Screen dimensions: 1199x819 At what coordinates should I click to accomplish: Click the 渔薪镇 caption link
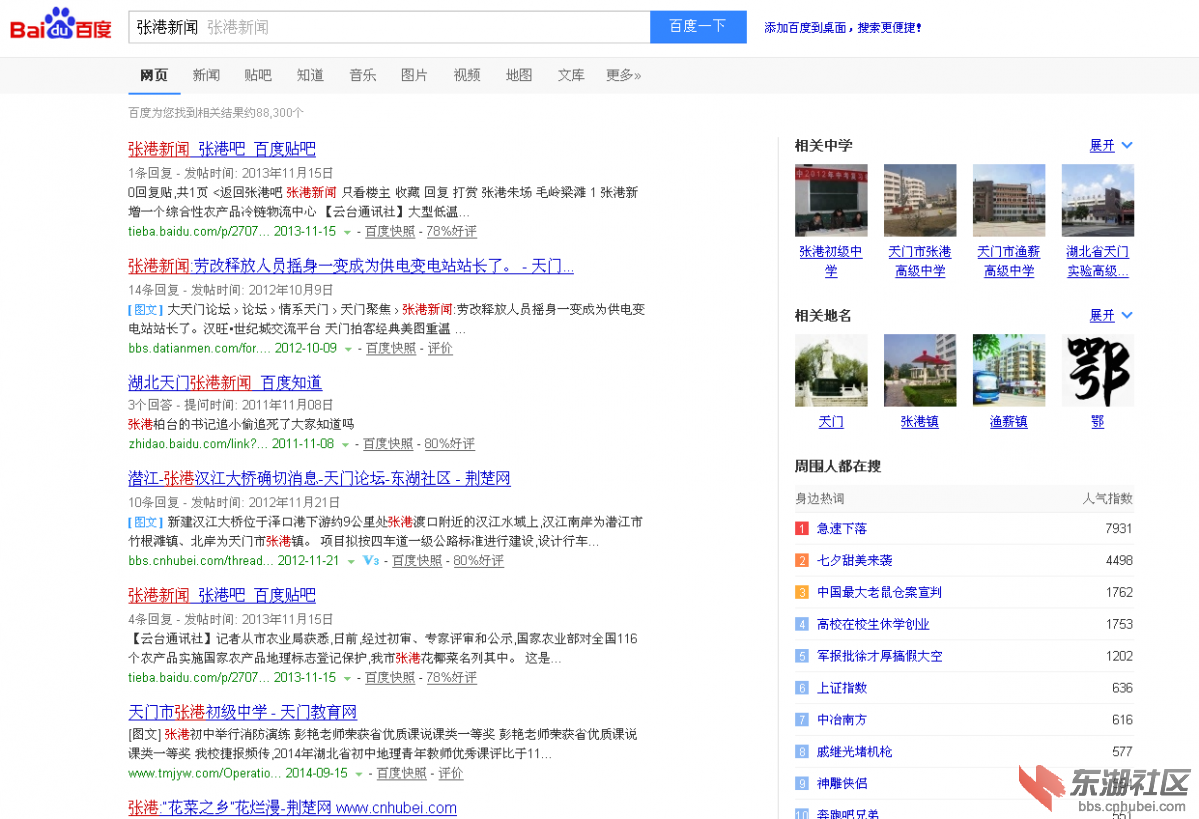1009,421
